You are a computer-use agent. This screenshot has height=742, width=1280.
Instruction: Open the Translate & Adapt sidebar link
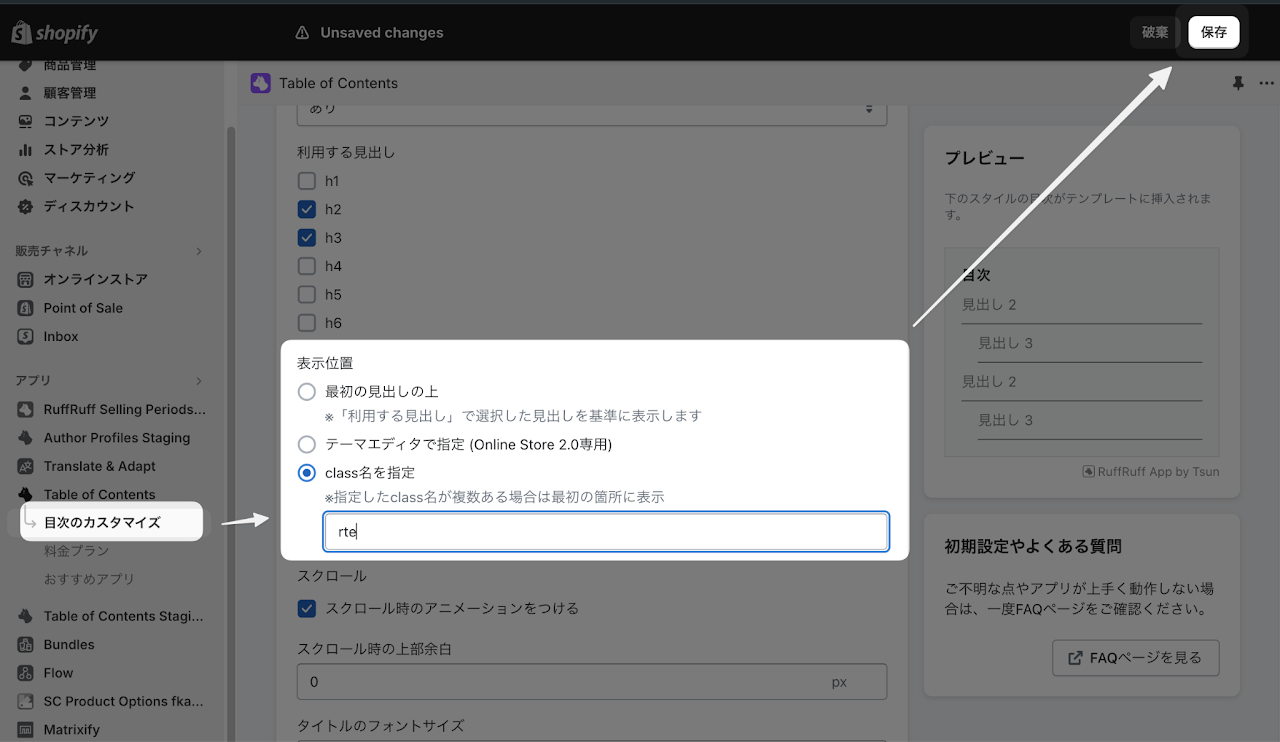[100, 466]
